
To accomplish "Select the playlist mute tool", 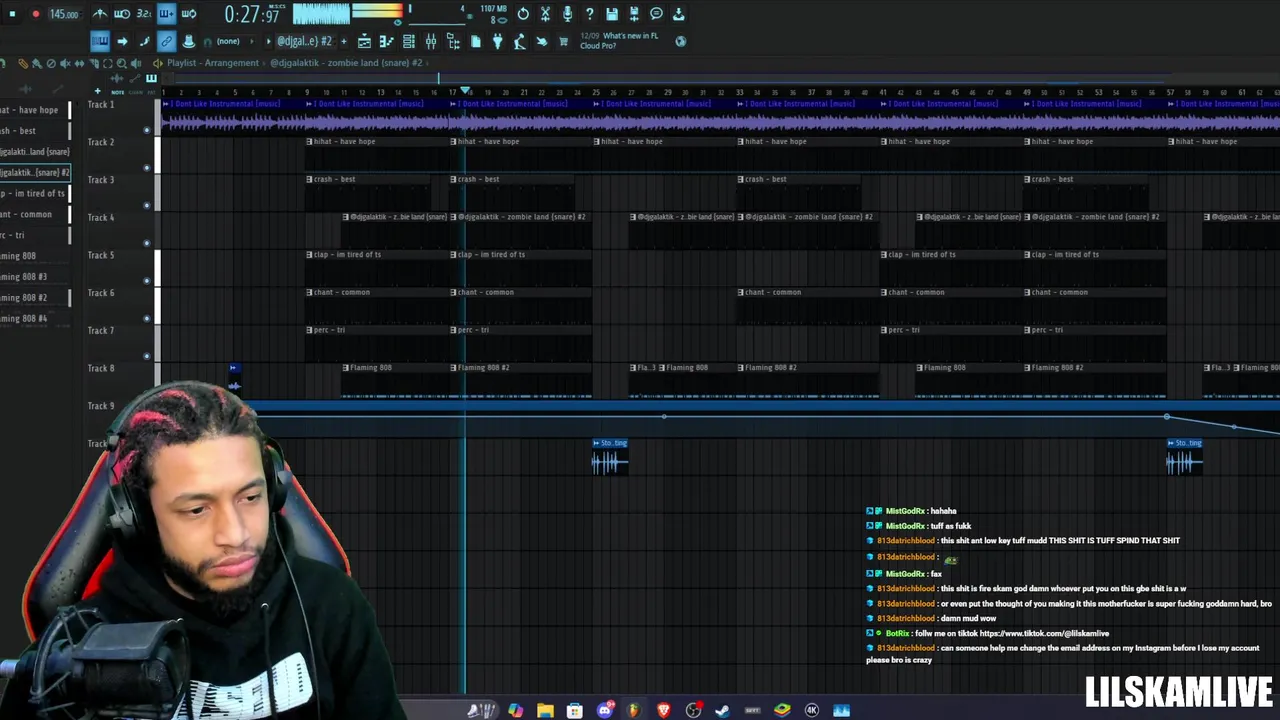I will click(x=65, y=63).
